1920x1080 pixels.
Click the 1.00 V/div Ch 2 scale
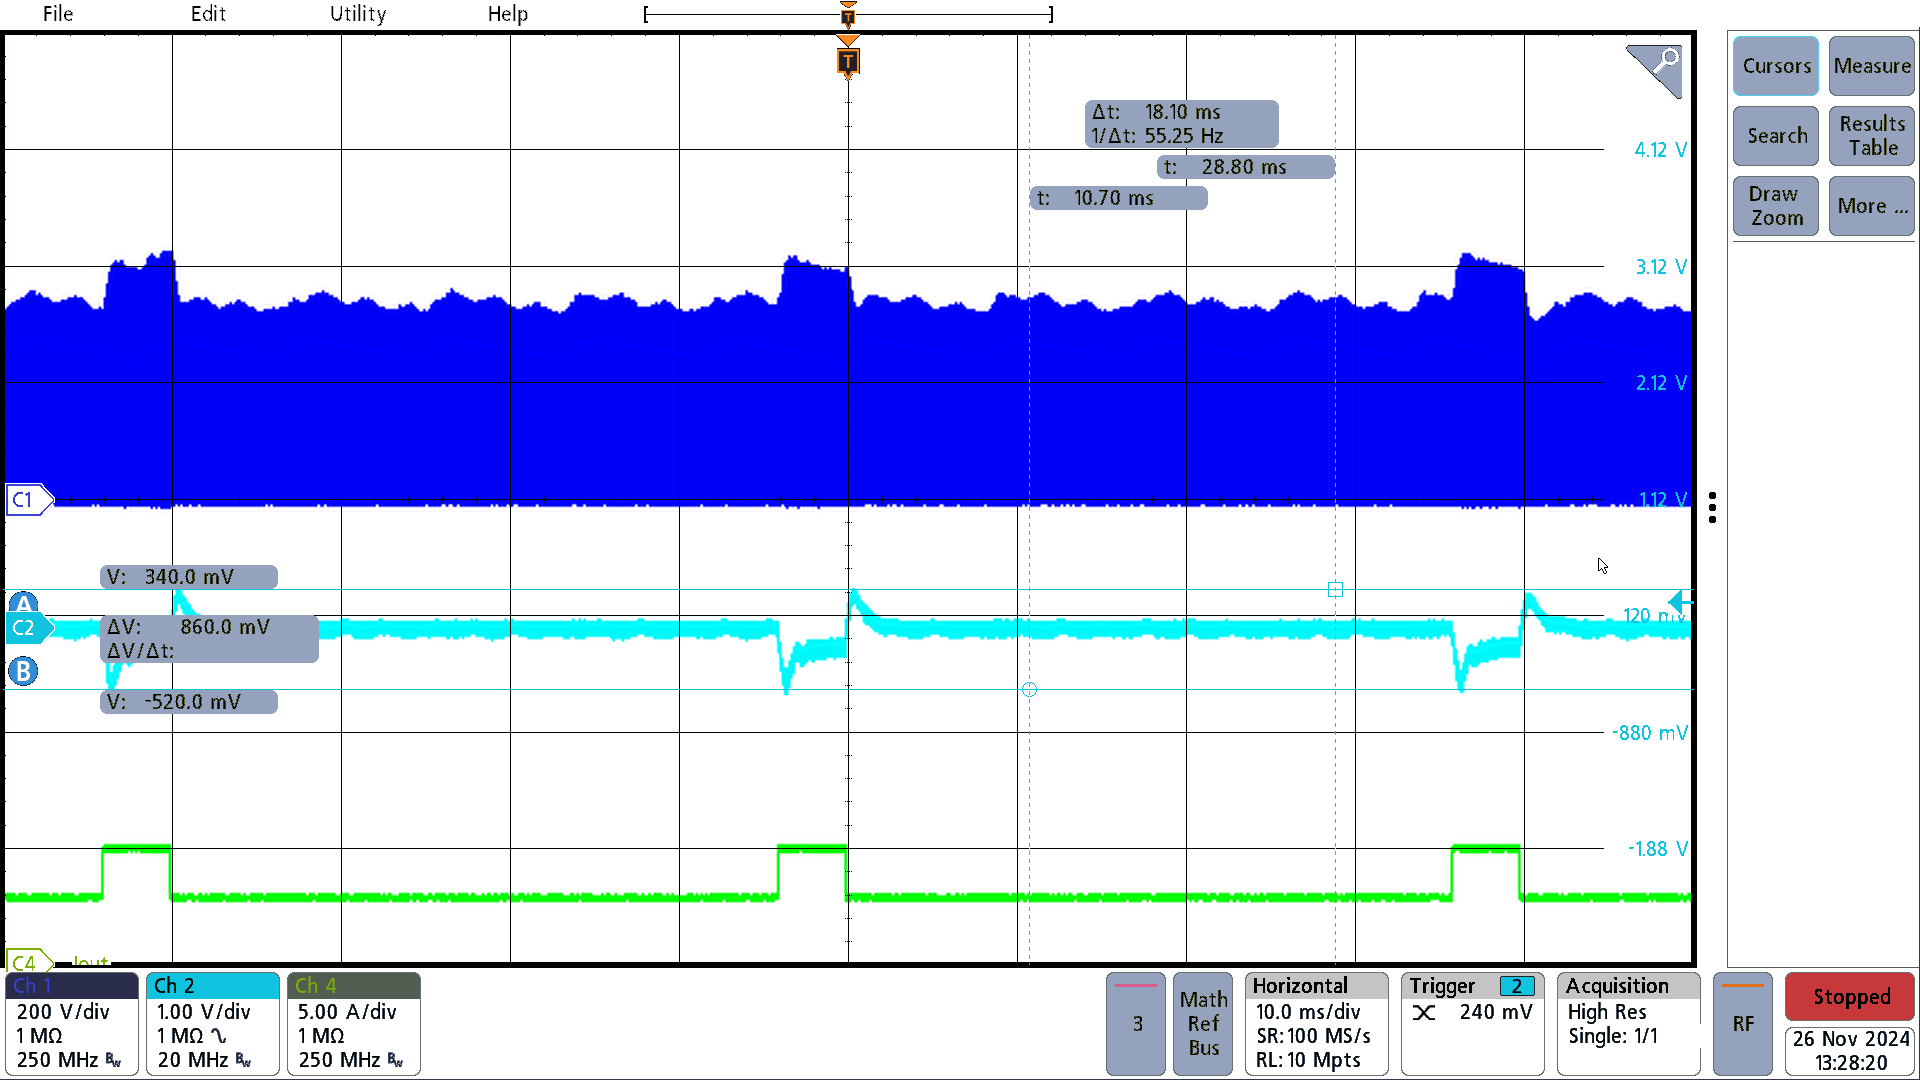(203, 1012)
